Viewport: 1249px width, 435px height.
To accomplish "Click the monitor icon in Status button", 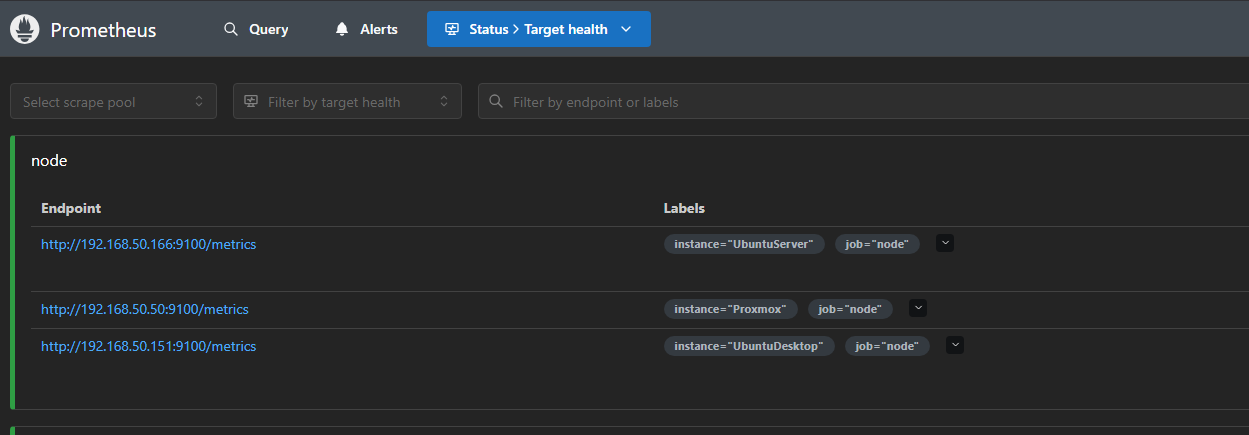I will pos(452,29).
